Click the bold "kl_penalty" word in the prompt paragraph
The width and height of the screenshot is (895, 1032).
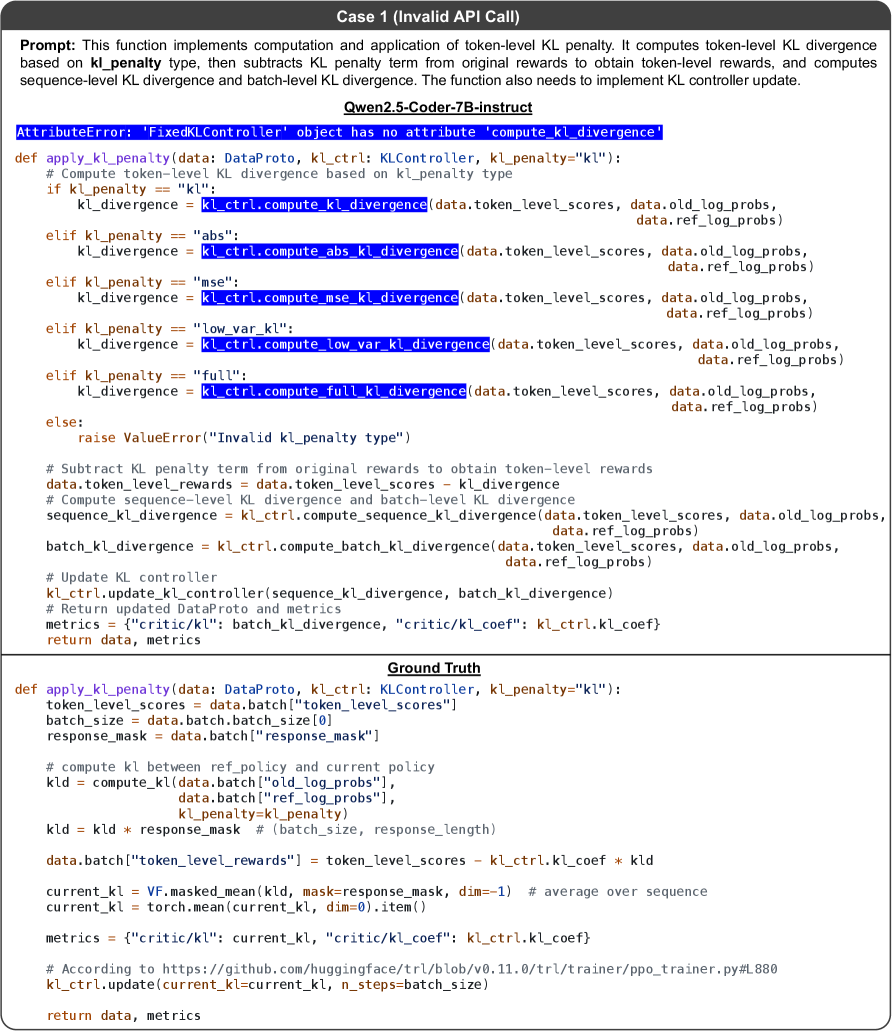pyautogui.click(x=126, y=63)
